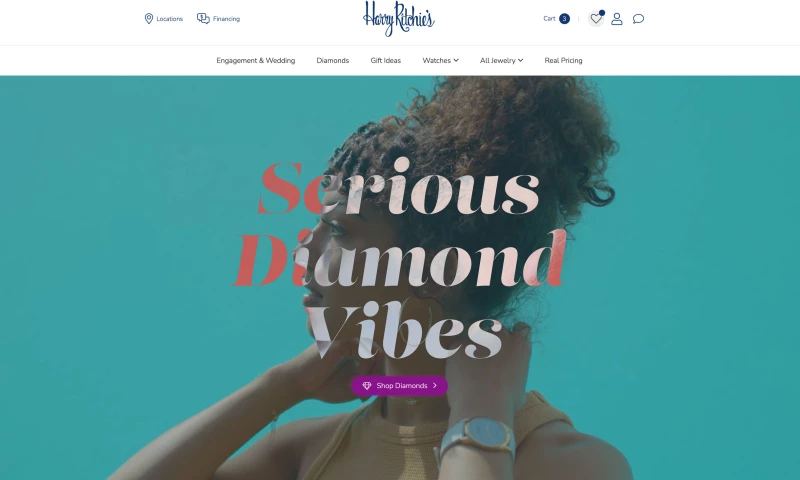
Task: Expand the chevron beside Watches
Action: (456, 60)
